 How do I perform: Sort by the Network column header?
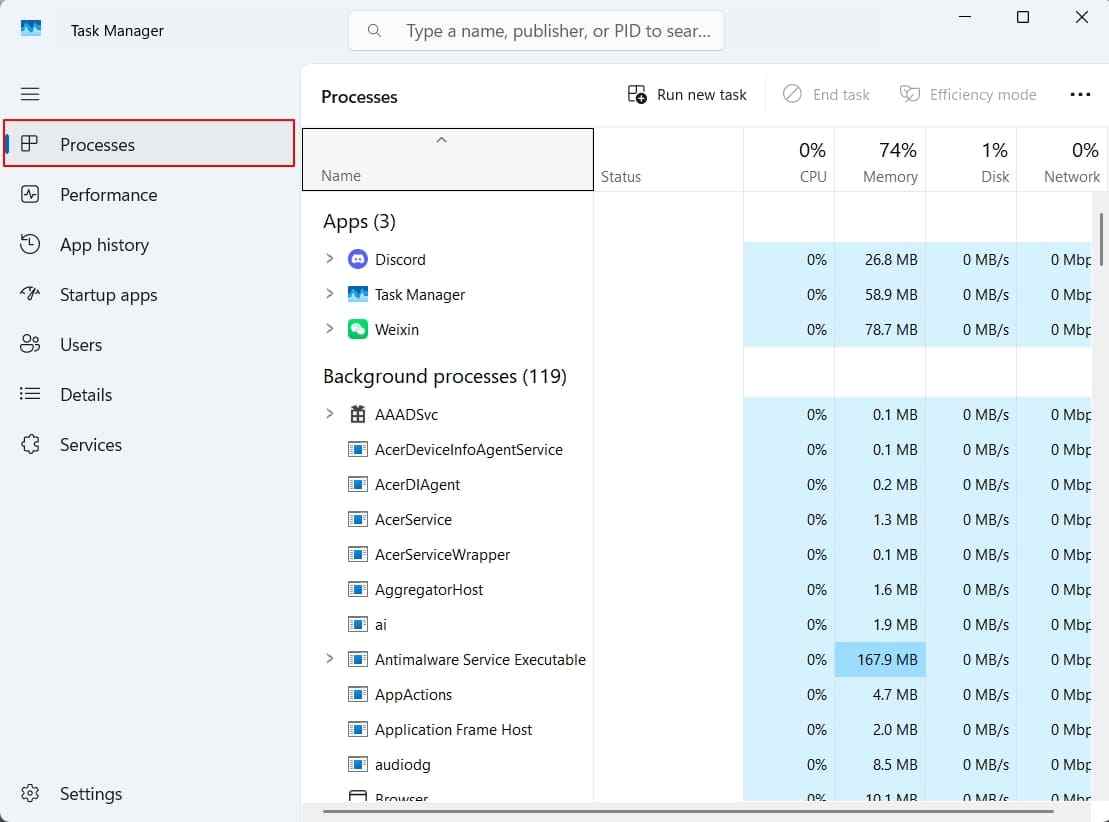1061,160
